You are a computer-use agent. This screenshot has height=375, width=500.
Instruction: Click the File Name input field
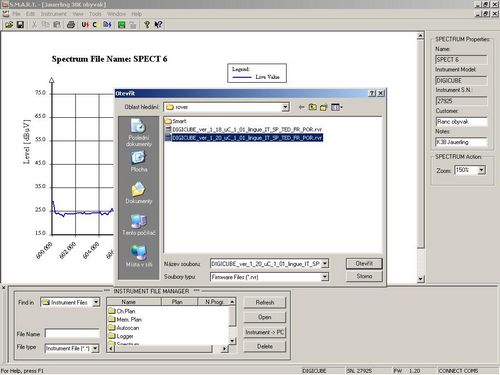coord(72,333)
